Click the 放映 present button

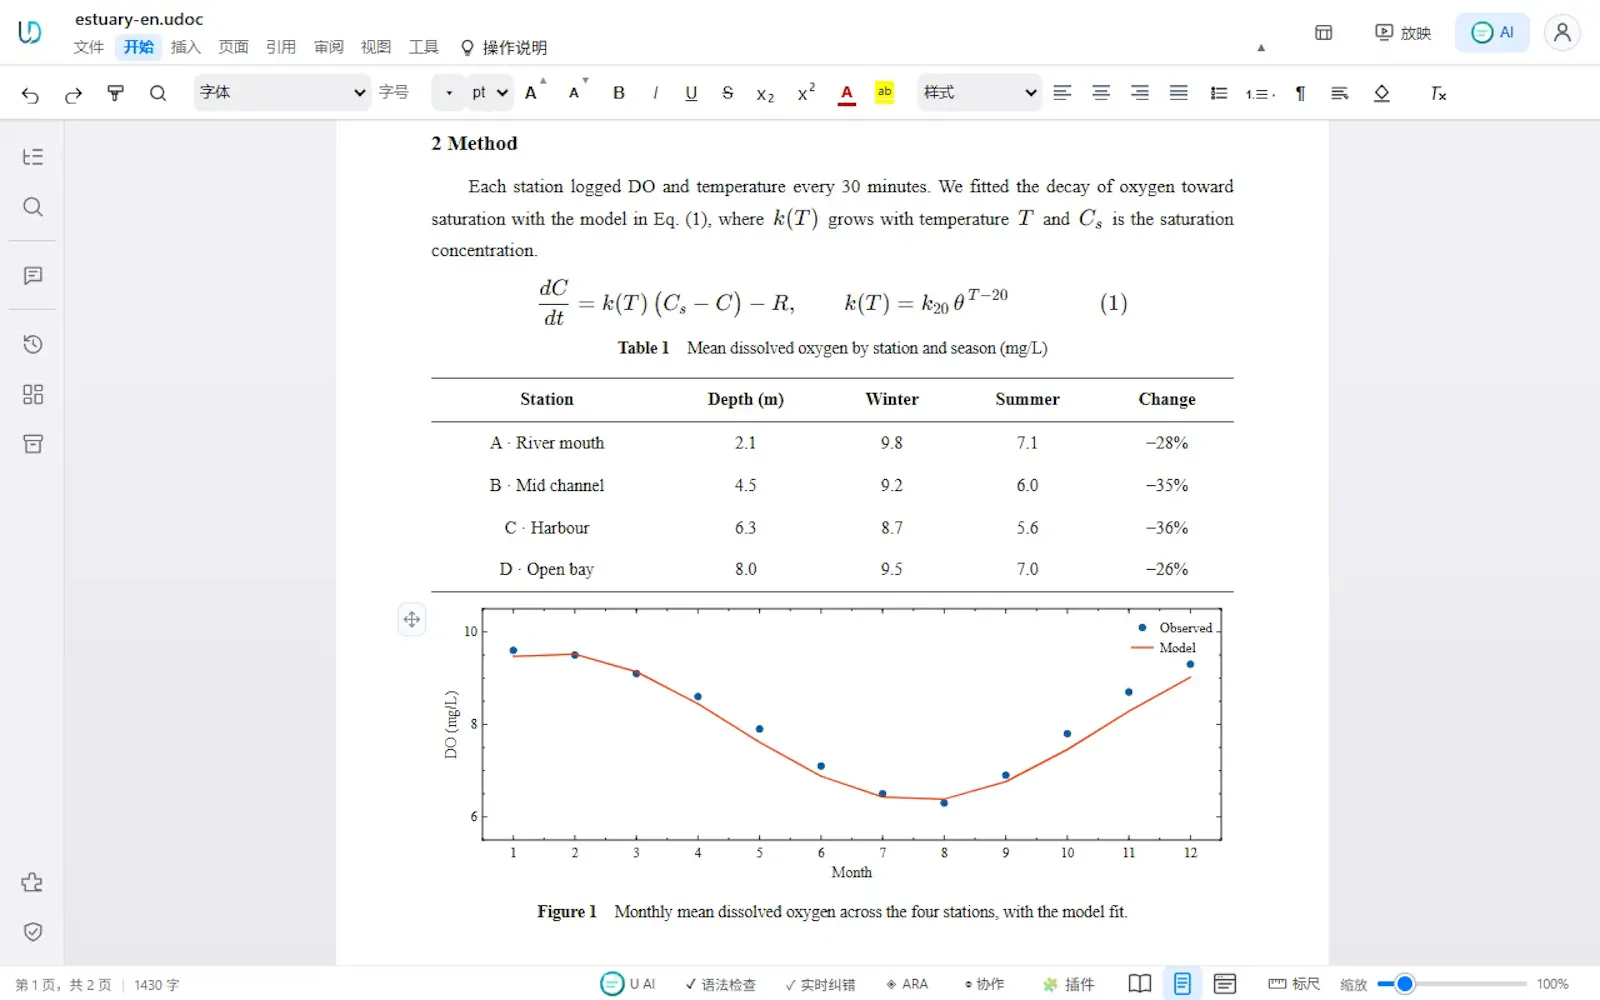pyautogui.click(x=1403, y=33)
